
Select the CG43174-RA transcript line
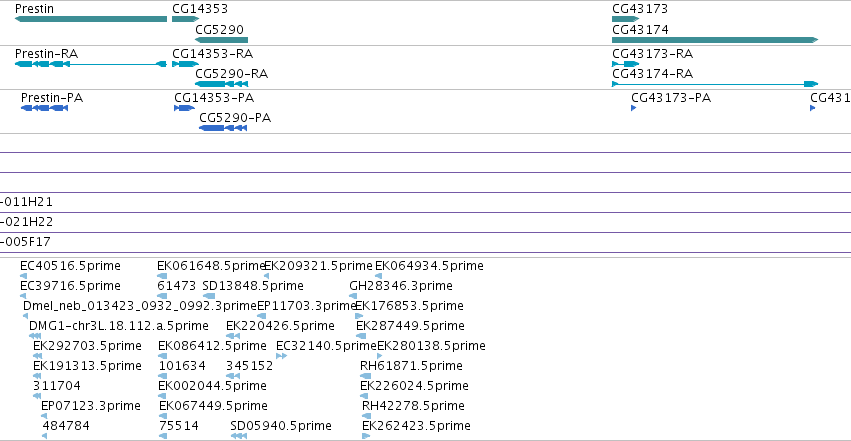(715, 84)
